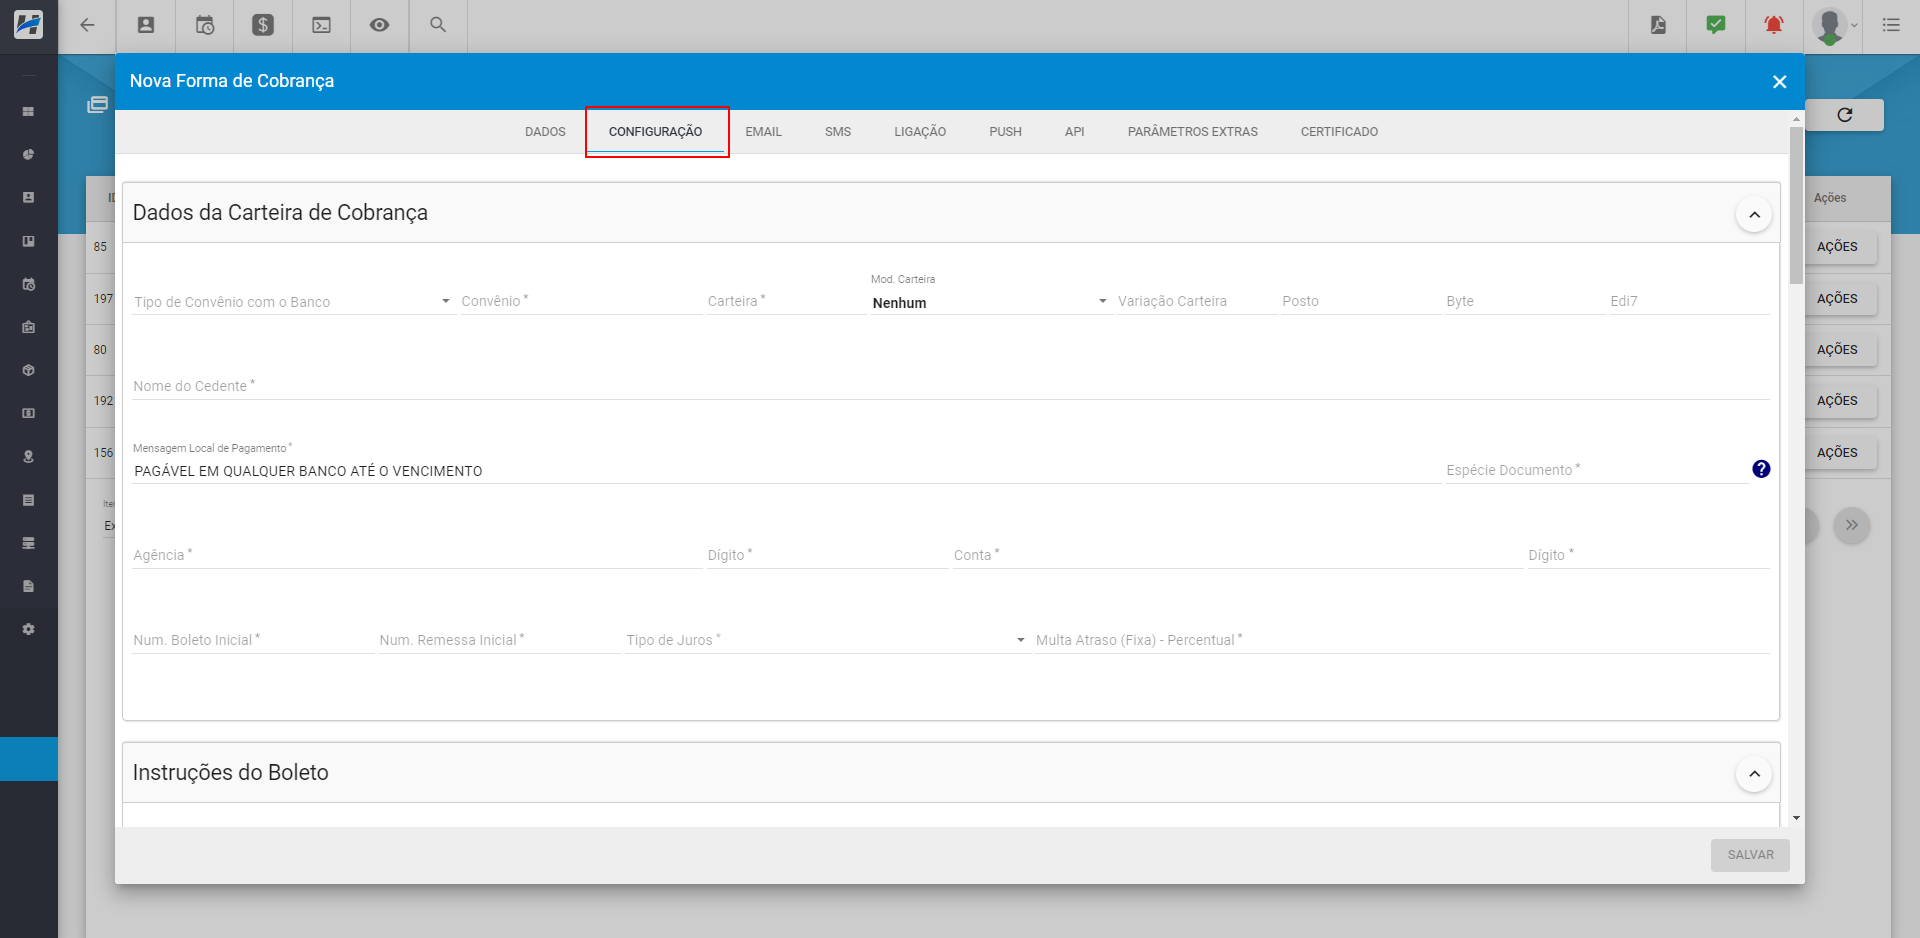
Task: Close the Nova Forma de Cobrança dialog
Action: [1779, 82]
